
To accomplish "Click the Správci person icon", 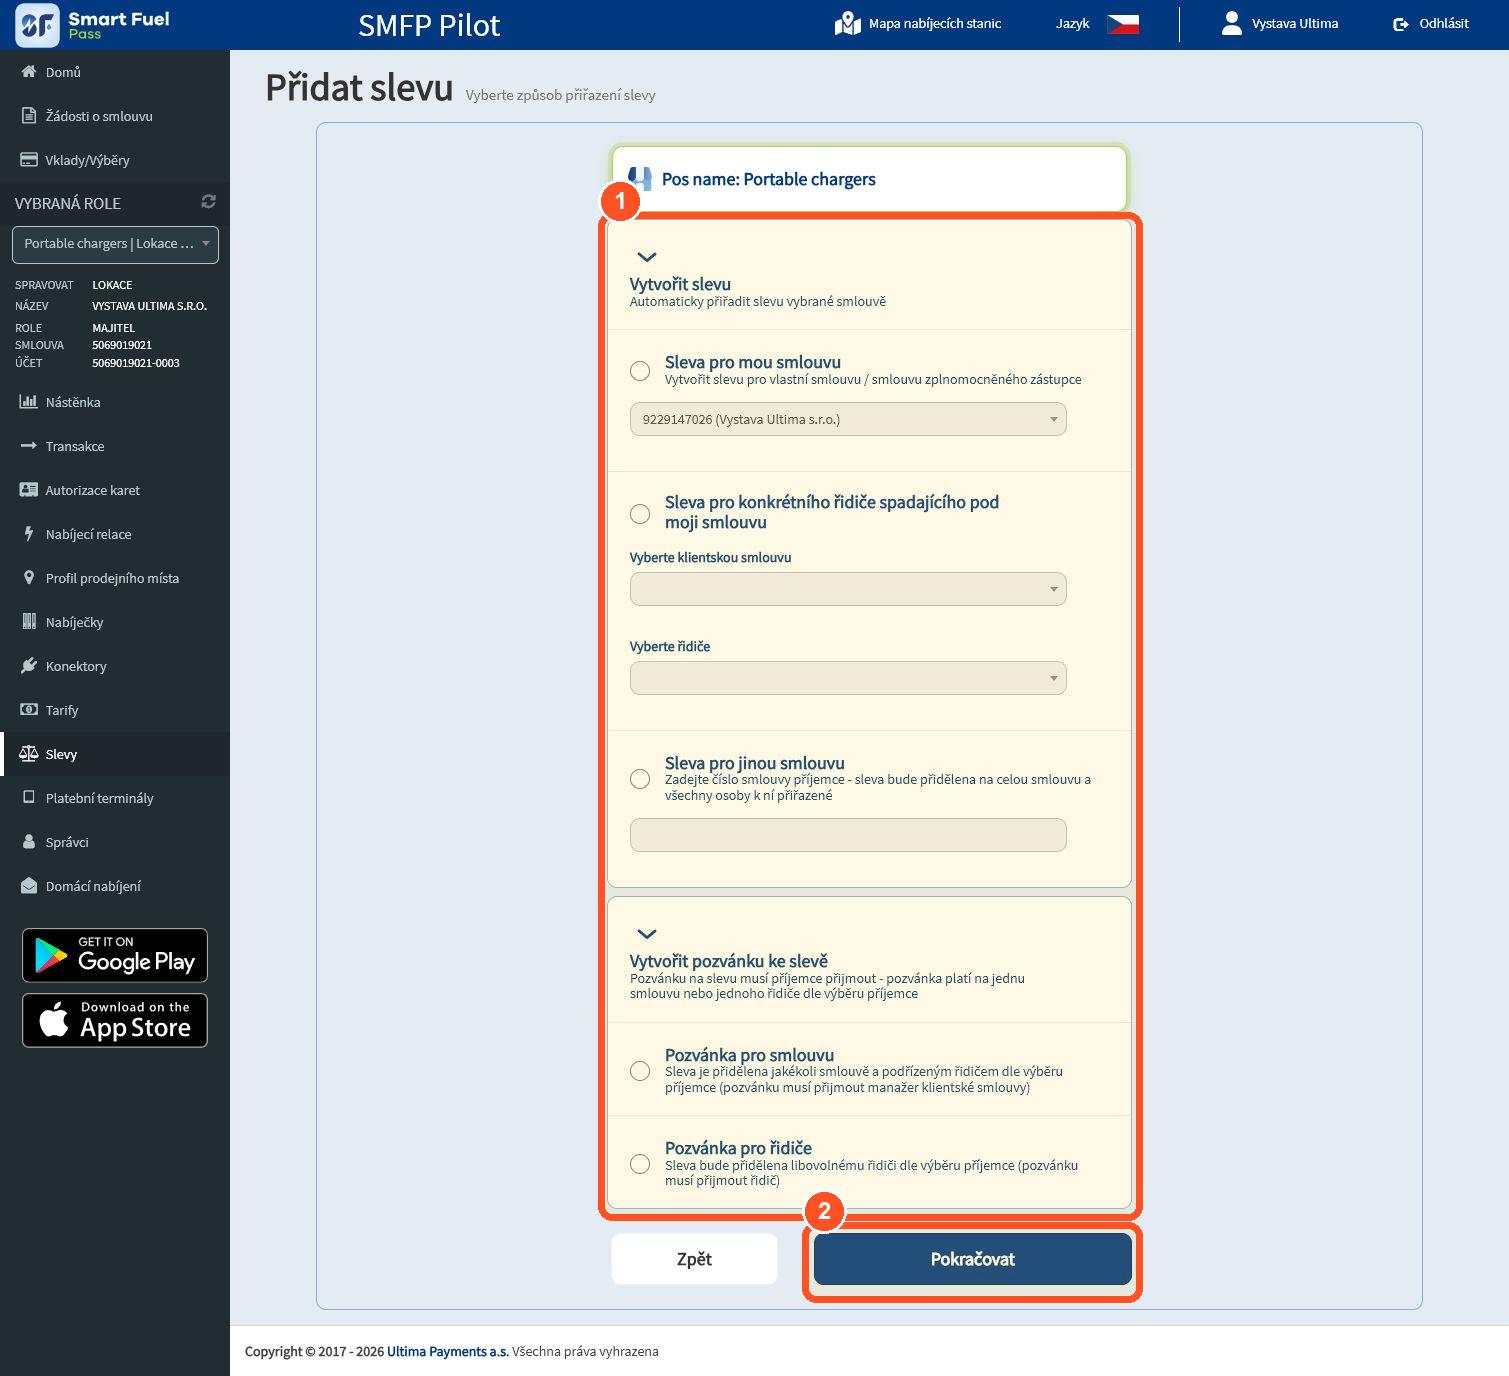I will tap(29, 842).
